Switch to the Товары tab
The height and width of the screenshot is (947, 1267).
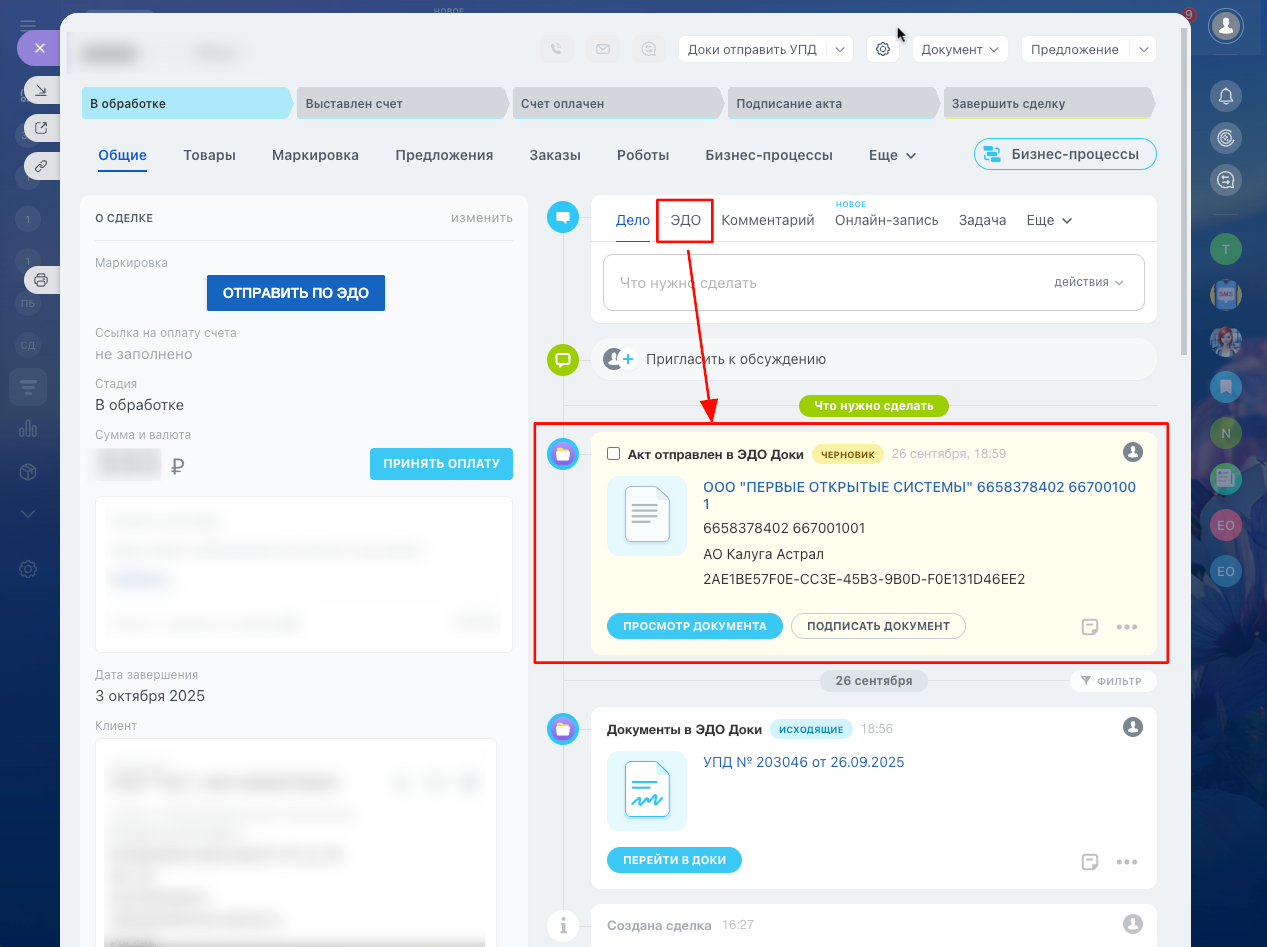(209, 155)
